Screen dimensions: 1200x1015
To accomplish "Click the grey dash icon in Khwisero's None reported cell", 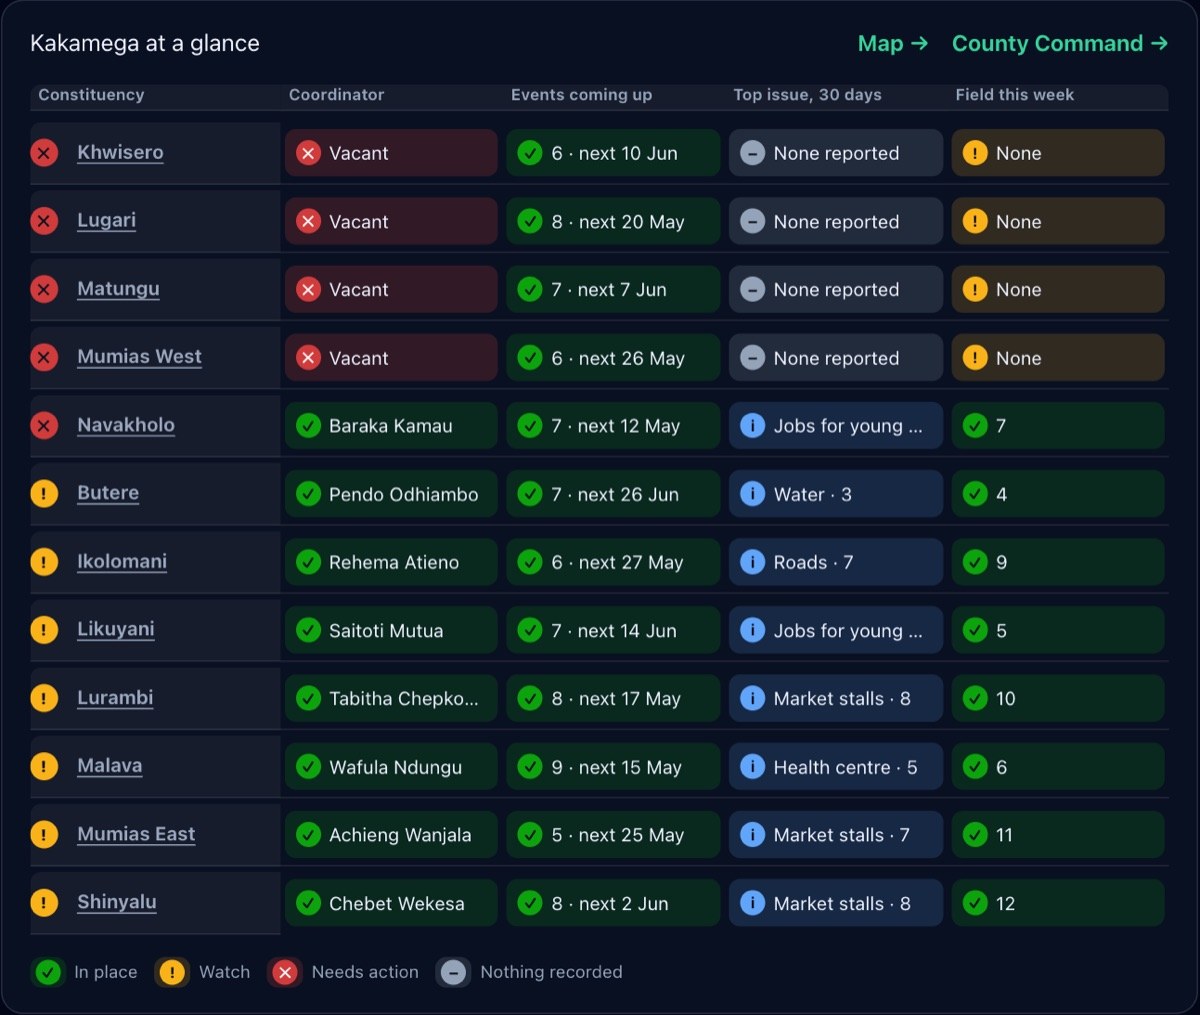I will 753,153.
